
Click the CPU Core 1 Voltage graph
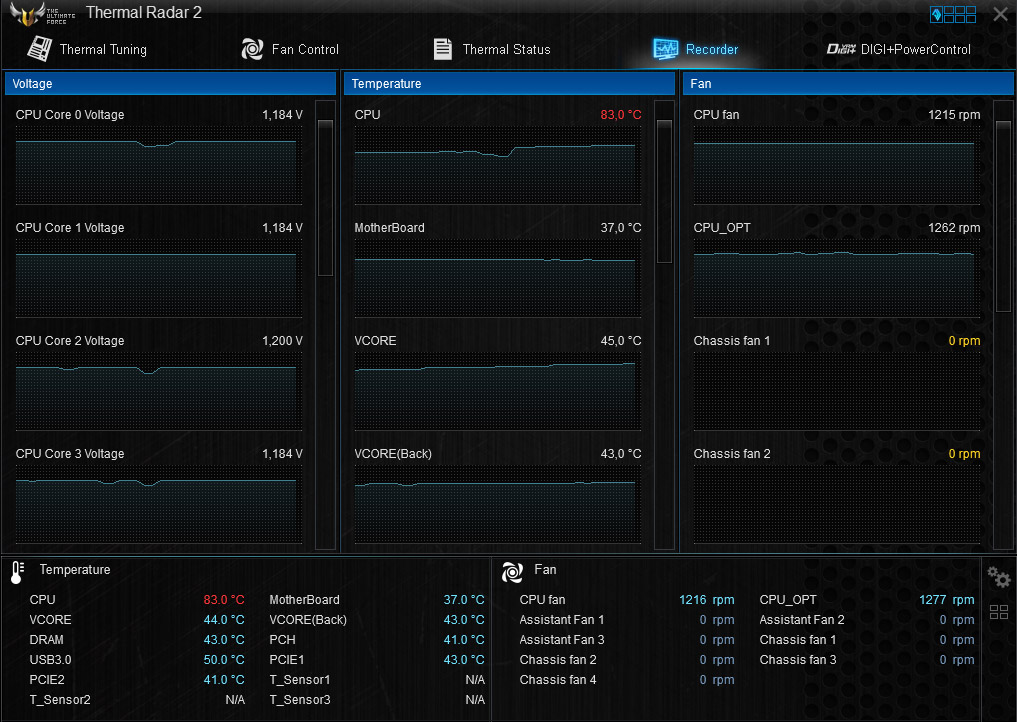point(159,278)
